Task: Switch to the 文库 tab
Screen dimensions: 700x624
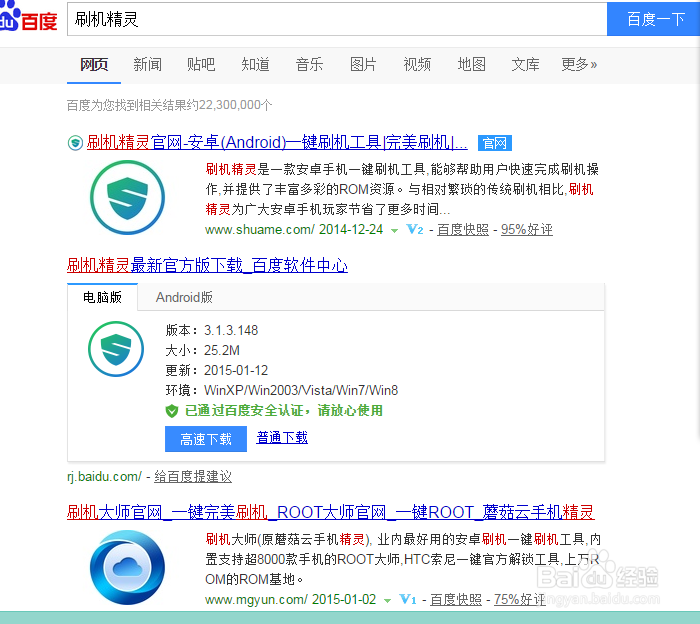Action: (x=525, y=65)
